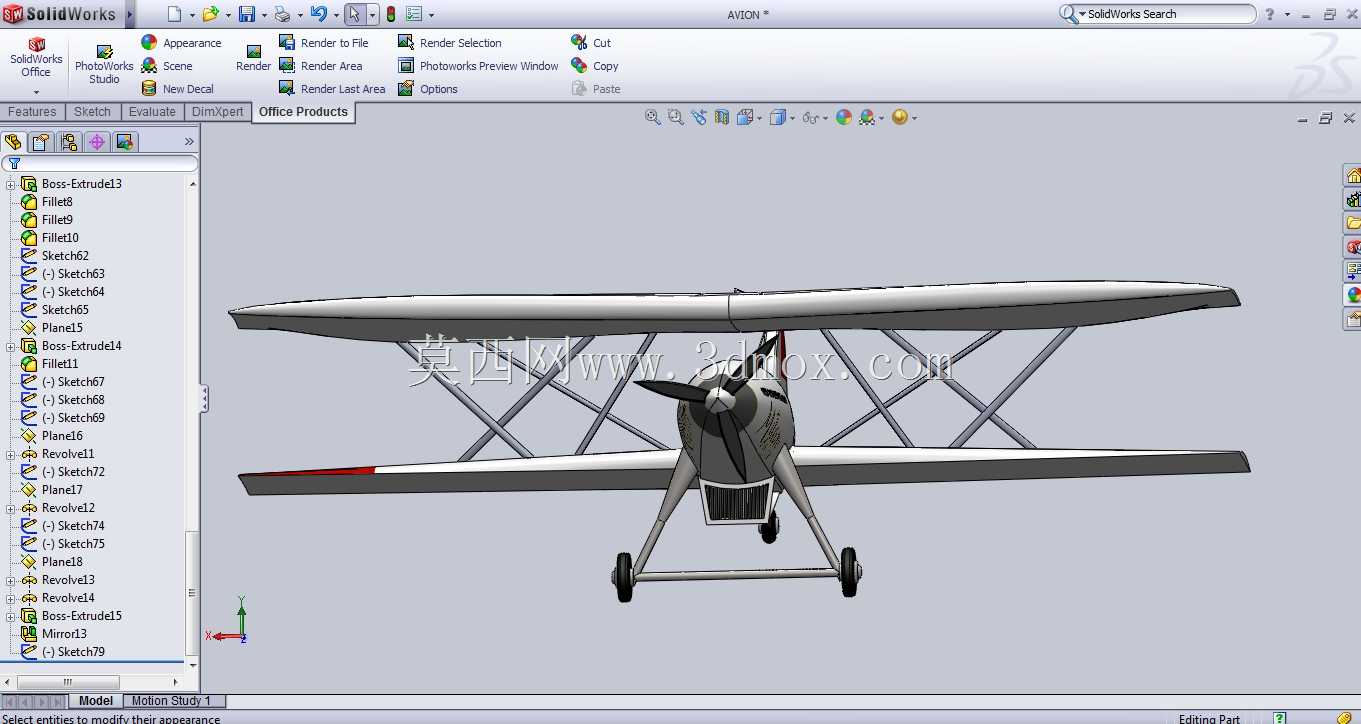This screenshot has width=1361, height=724.
Task: Click Render to File
Action: [x=323, y=43]
